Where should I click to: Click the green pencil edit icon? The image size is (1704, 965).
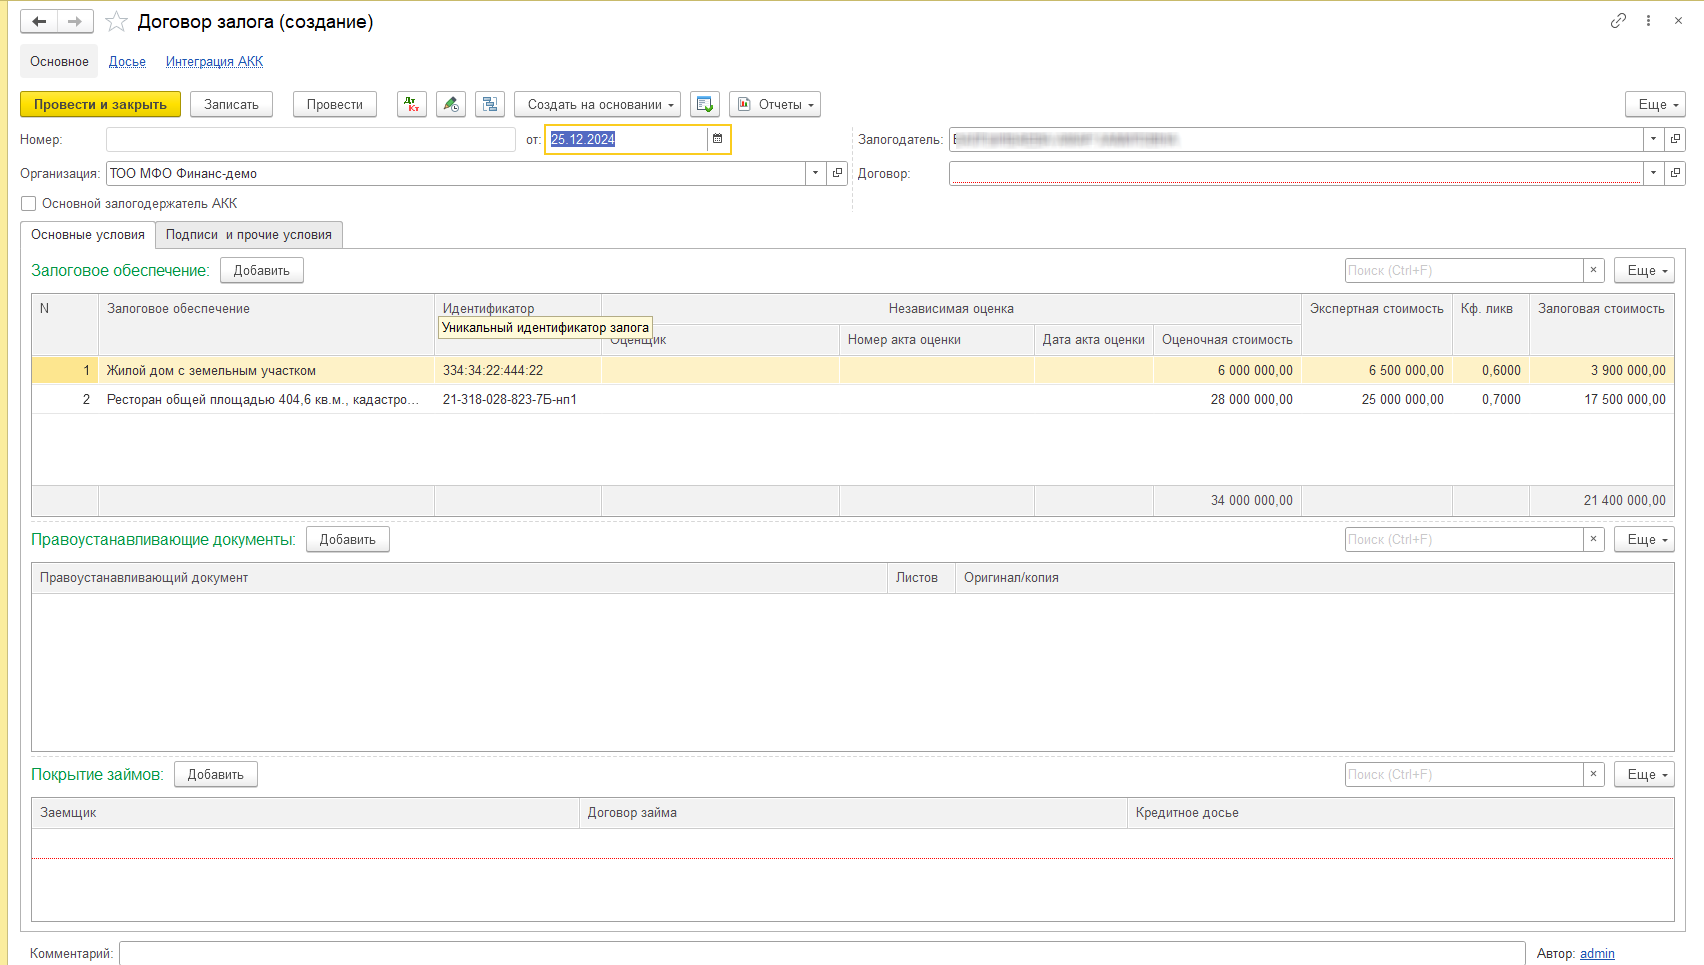point(451,104)
